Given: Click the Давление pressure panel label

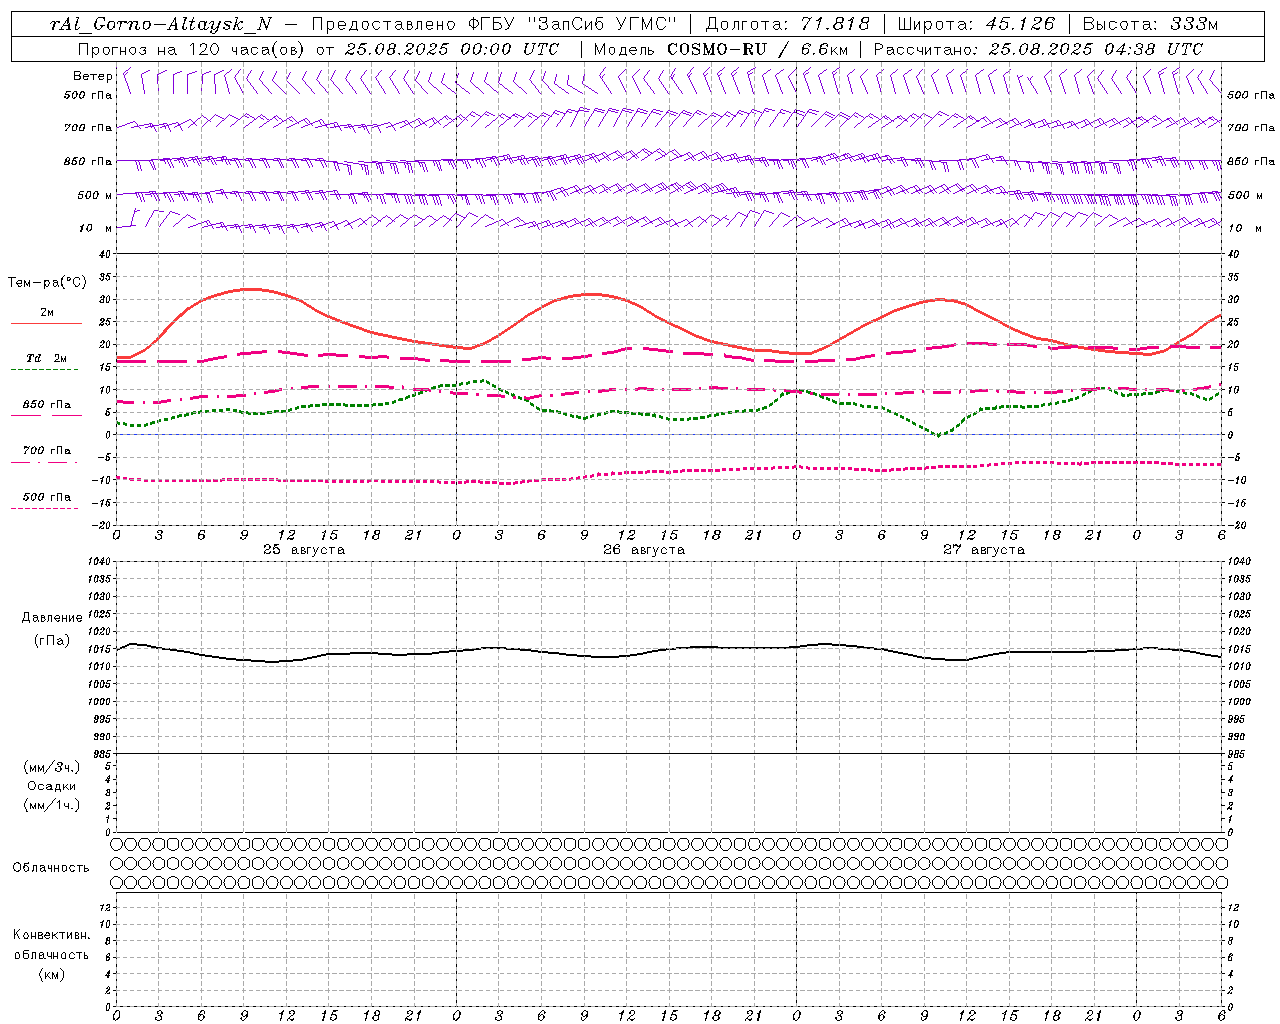Looking at the screenshot, I should point(52,618).
